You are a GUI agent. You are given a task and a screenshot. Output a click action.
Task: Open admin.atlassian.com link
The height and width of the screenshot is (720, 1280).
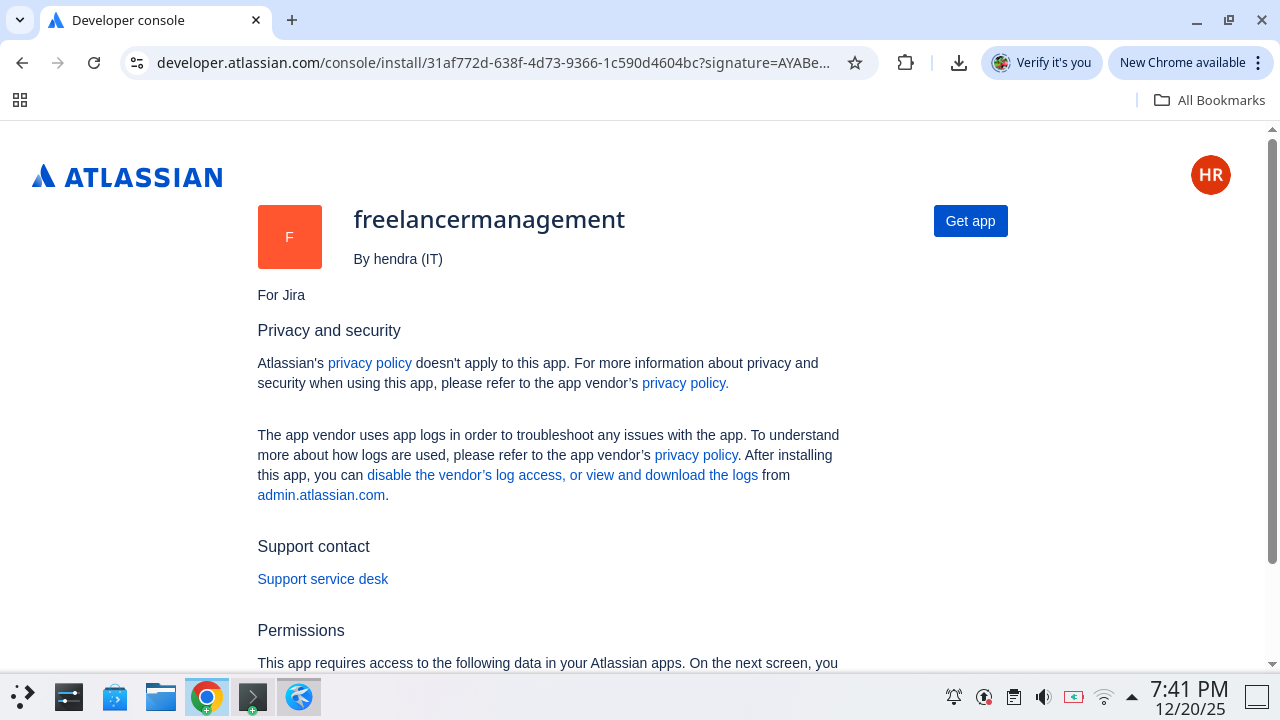[321, 495]
